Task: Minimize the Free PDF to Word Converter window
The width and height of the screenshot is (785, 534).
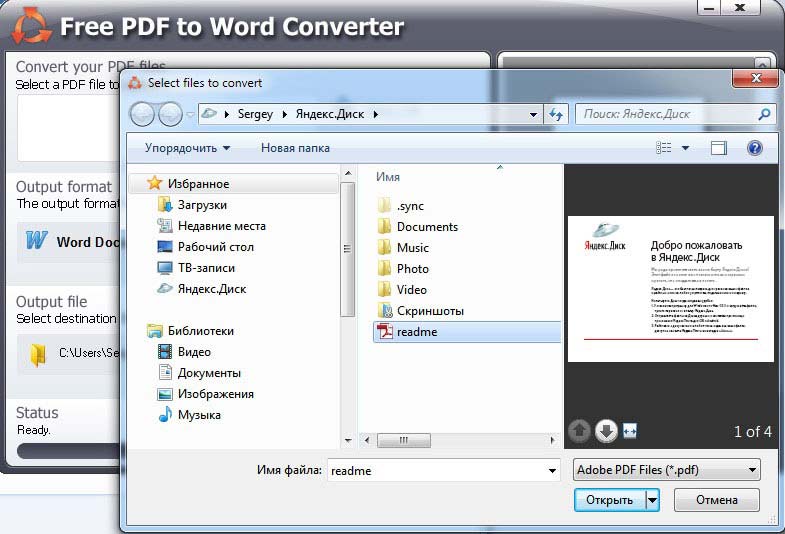Action: pos(709,8)
